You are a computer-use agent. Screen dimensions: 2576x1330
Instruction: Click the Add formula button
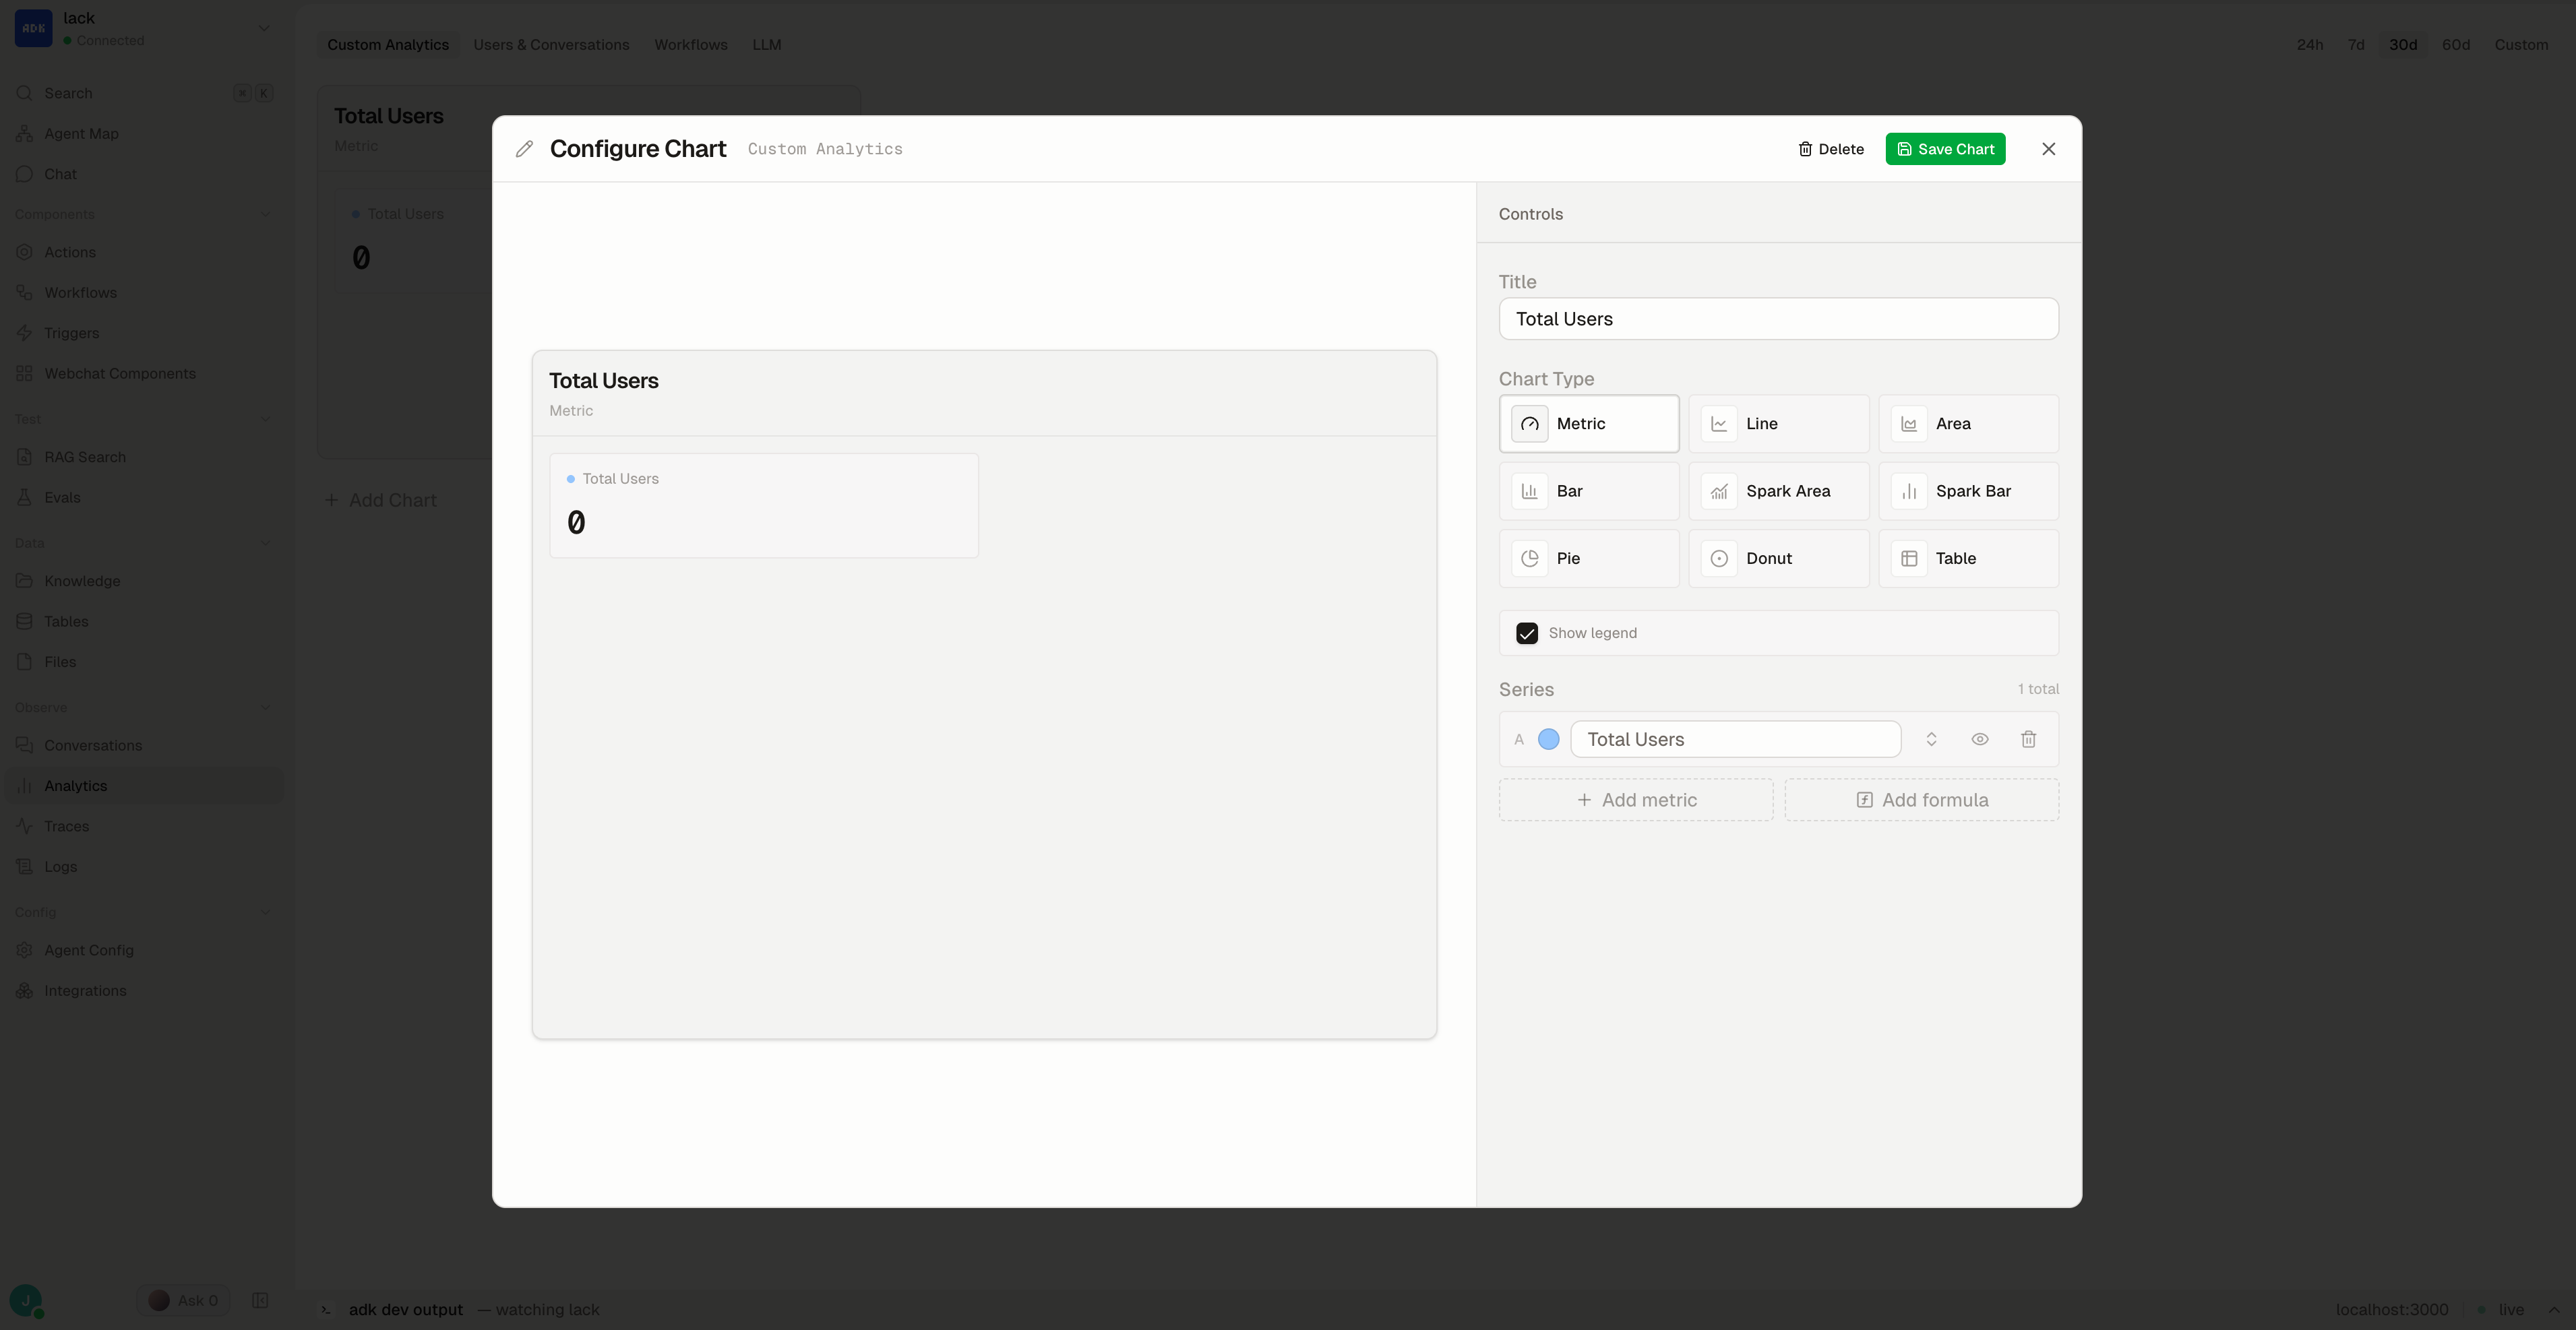1922,800
